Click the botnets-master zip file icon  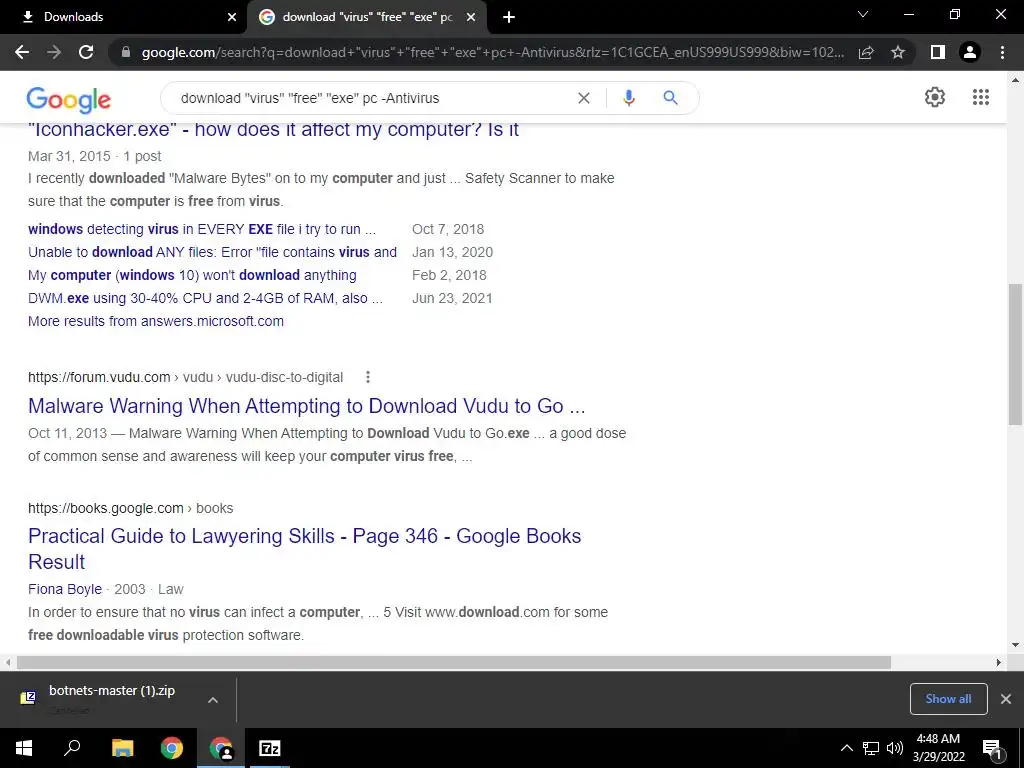28,698
